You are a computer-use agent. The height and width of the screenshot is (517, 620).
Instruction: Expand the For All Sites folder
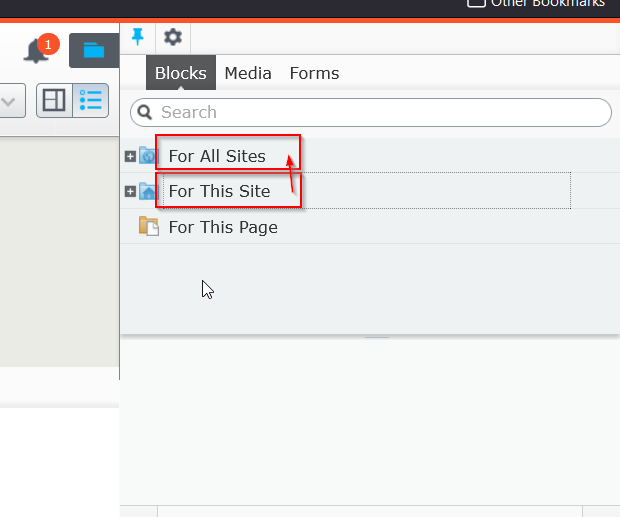click(x=130, y=156)
